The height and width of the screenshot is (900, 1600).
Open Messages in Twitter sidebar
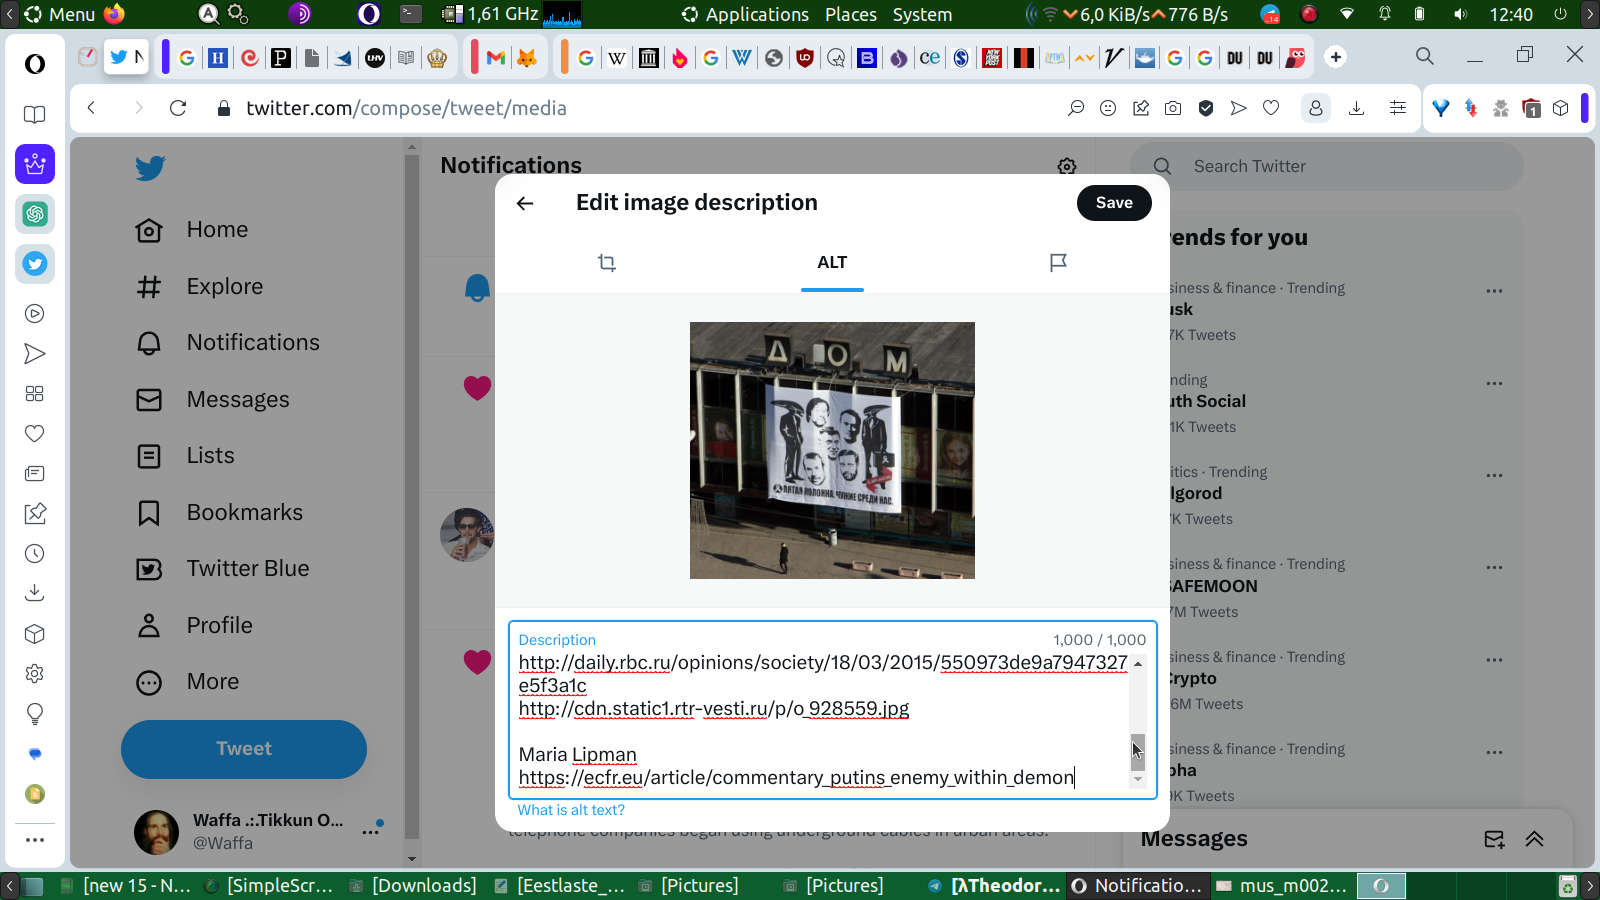(x=213, y=400)
